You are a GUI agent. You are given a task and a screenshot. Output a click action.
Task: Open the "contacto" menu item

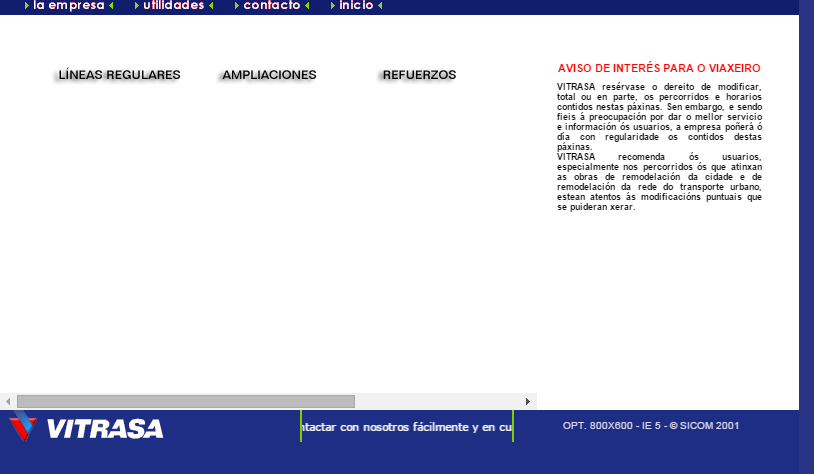[272, 5]
